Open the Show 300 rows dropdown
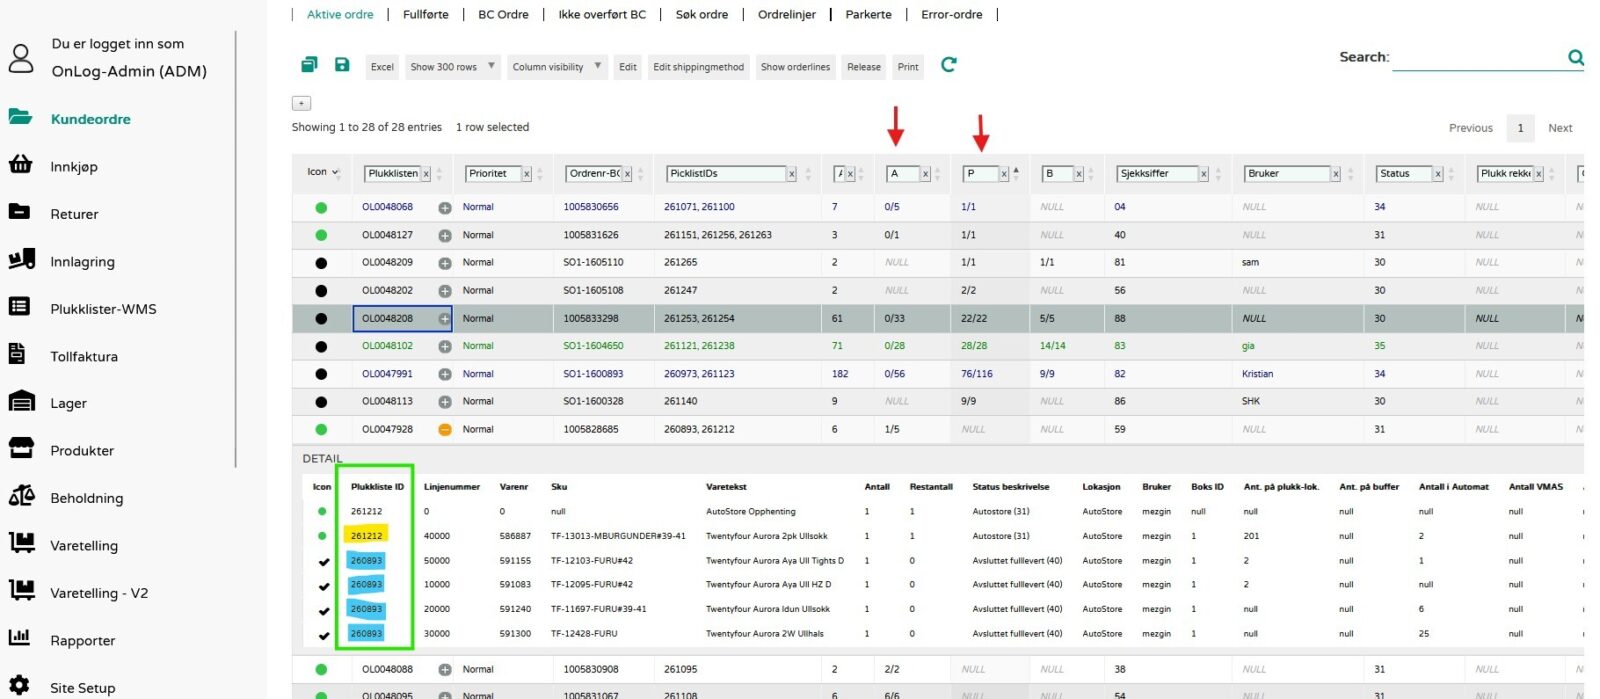The width and height of the screenshot is (1600, 699). pos(453,67)
